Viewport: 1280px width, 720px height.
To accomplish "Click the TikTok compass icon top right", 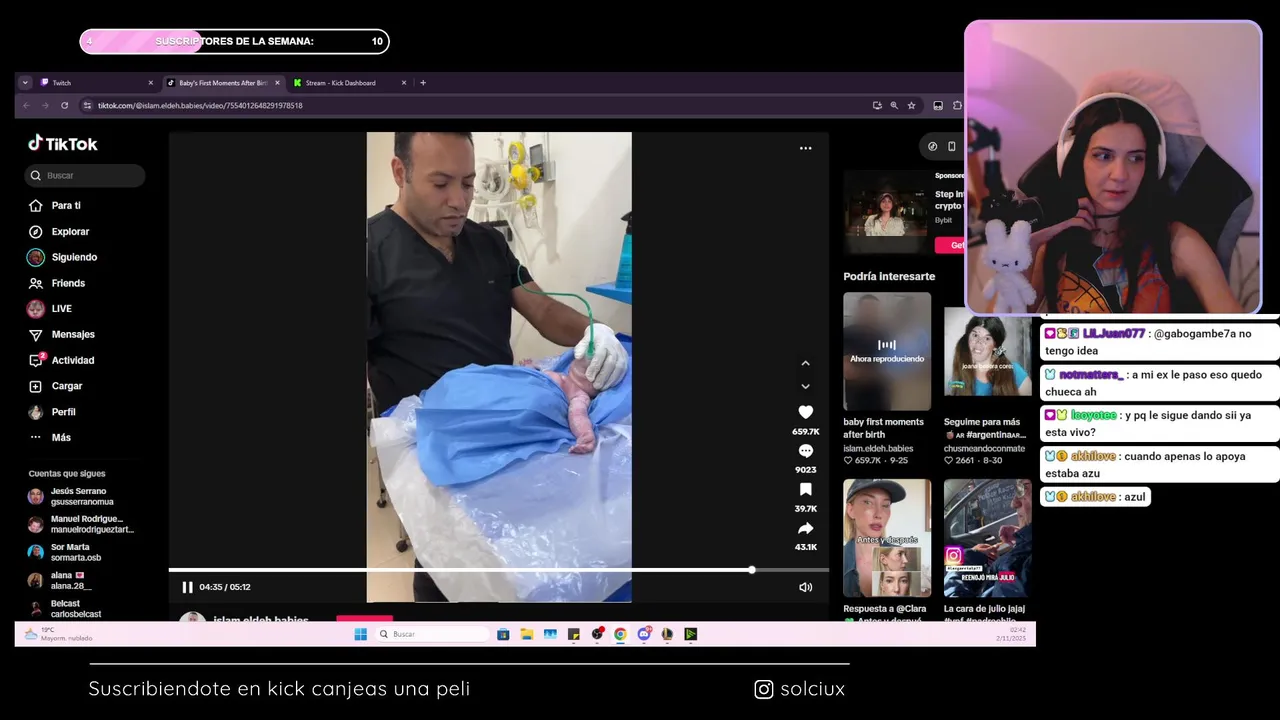I will 932,146.
